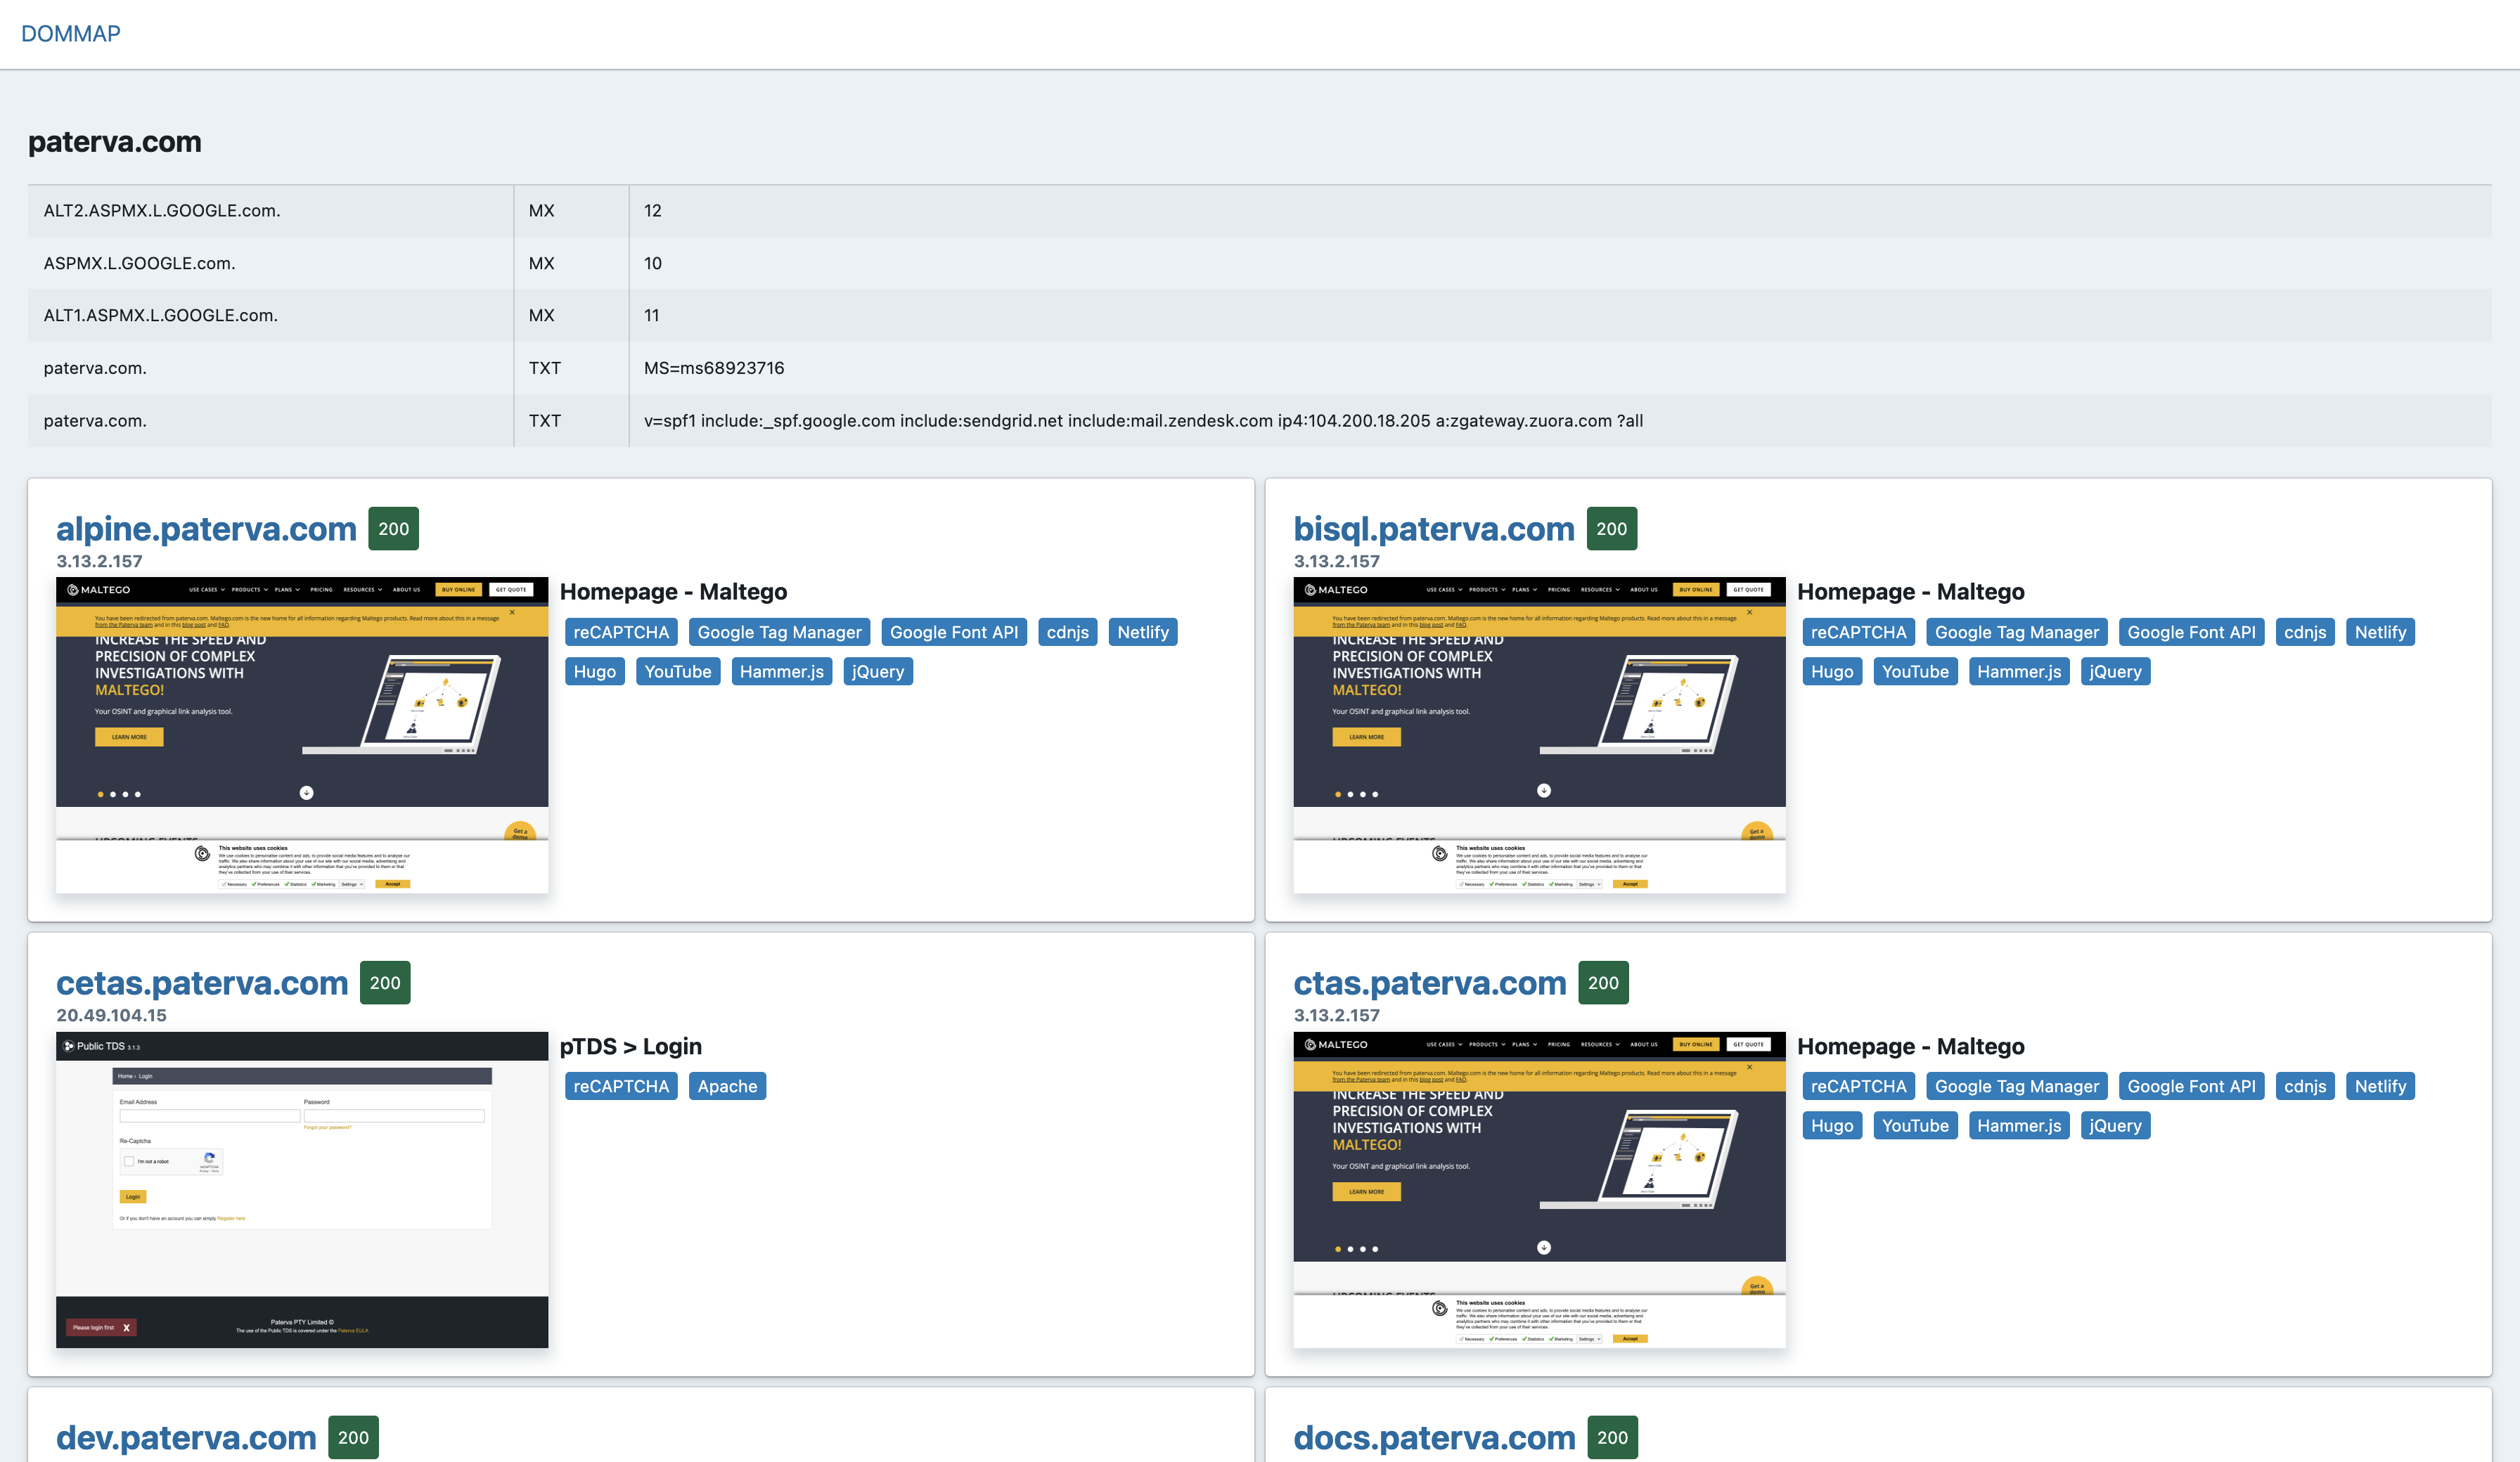Click the Hammer.js tag under bisql.paterva.com
The width and height of the screenshot is (2520, 1462).
click(2019, 671)
